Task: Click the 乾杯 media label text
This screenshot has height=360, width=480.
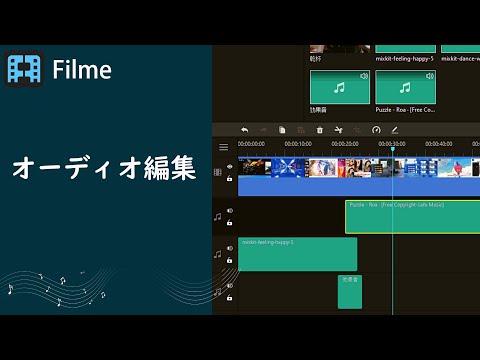Action: [x=315, y=59]
